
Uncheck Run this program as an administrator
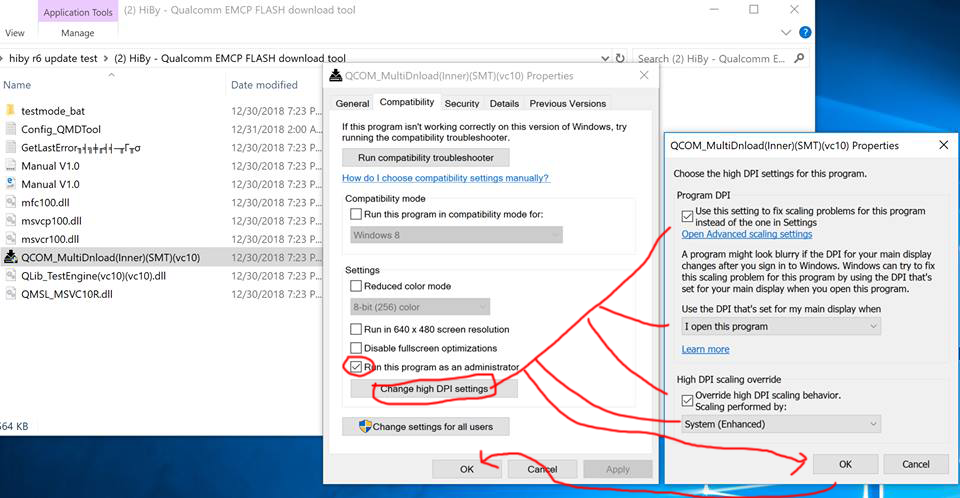coord(356,367)
